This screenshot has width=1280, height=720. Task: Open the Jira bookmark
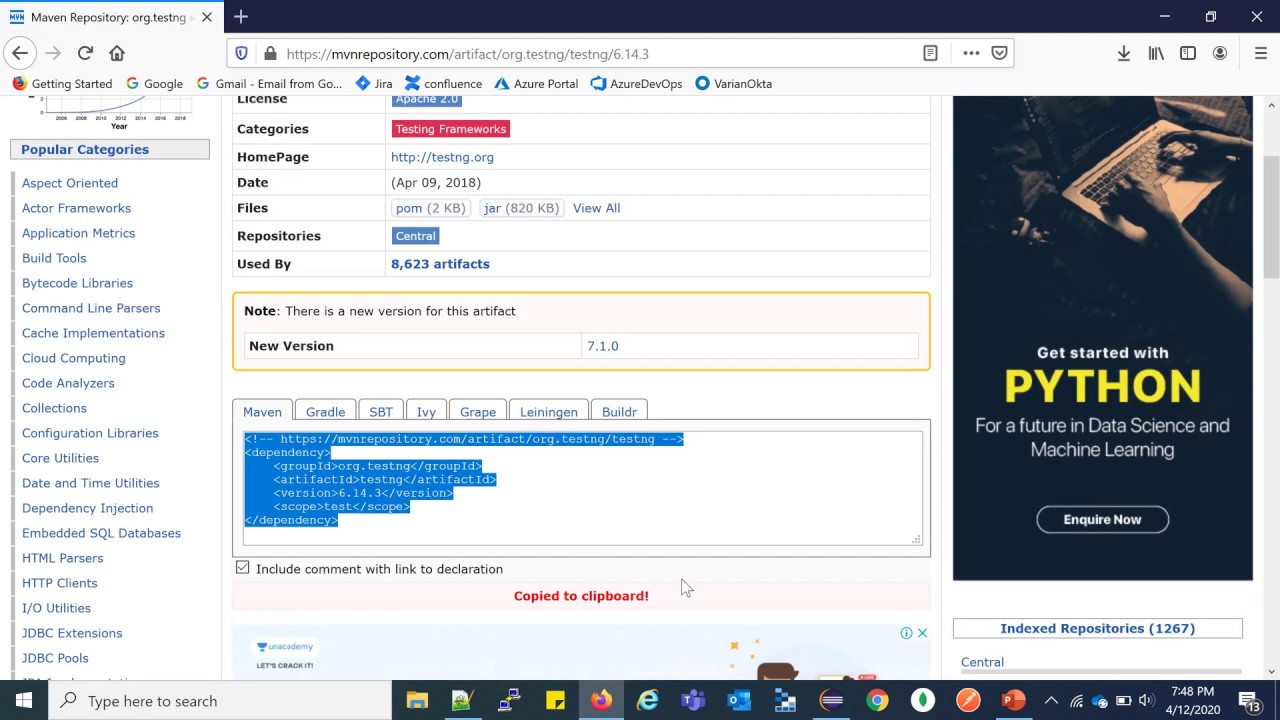click(x=374, y=84)
